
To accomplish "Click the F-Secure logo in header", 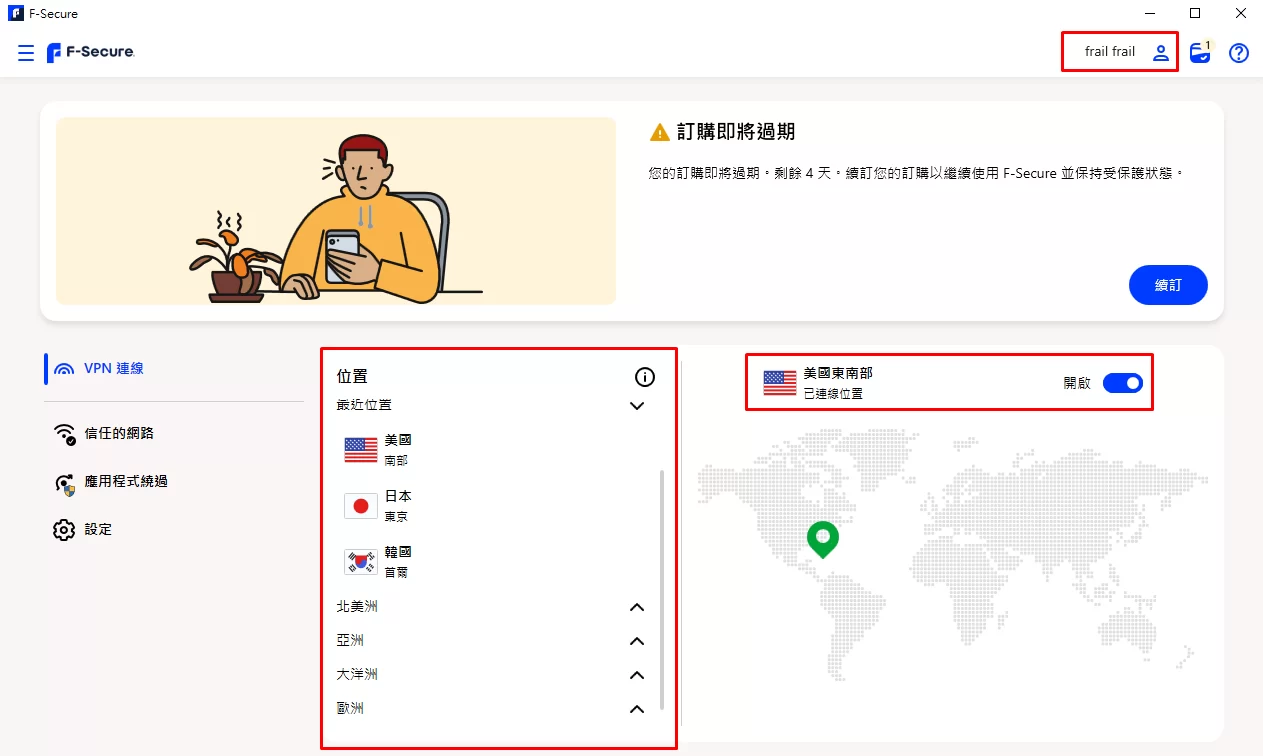I will click(x=91, y=53).
